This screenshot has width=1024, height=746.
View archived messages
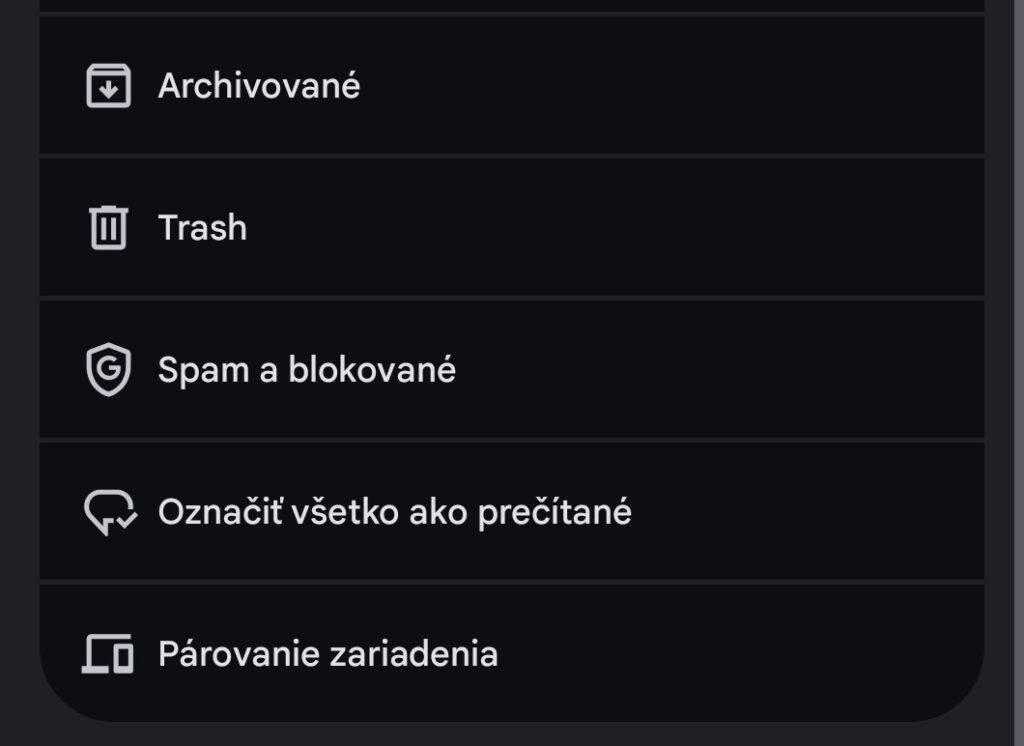click(261, 86)
